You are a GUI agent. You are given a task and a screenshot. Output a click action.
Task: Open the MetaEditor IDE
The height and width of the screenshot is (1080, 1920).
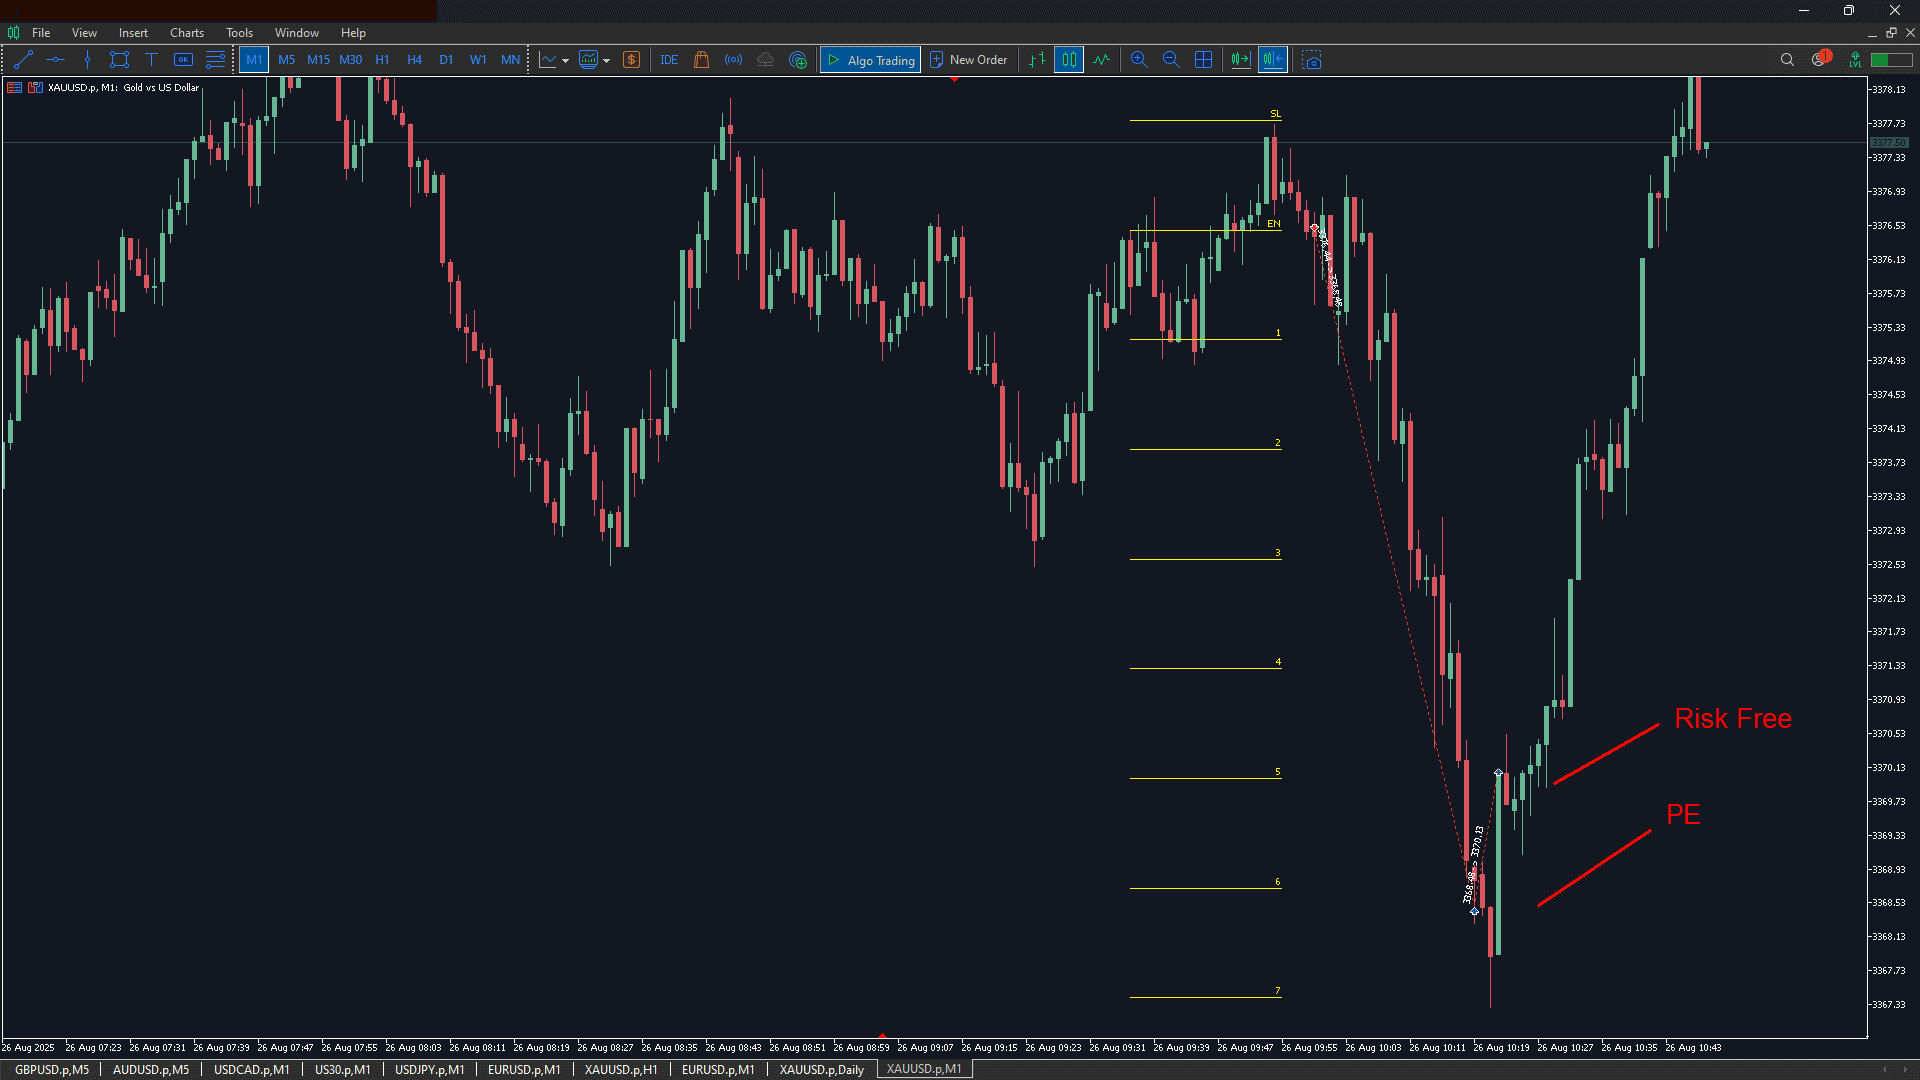669,60
